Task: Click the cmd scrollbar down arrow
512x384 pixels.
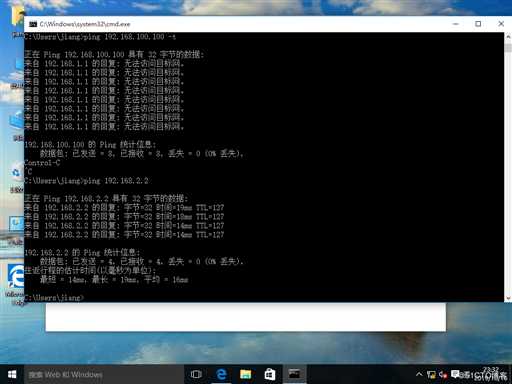Action: [508, 298]
